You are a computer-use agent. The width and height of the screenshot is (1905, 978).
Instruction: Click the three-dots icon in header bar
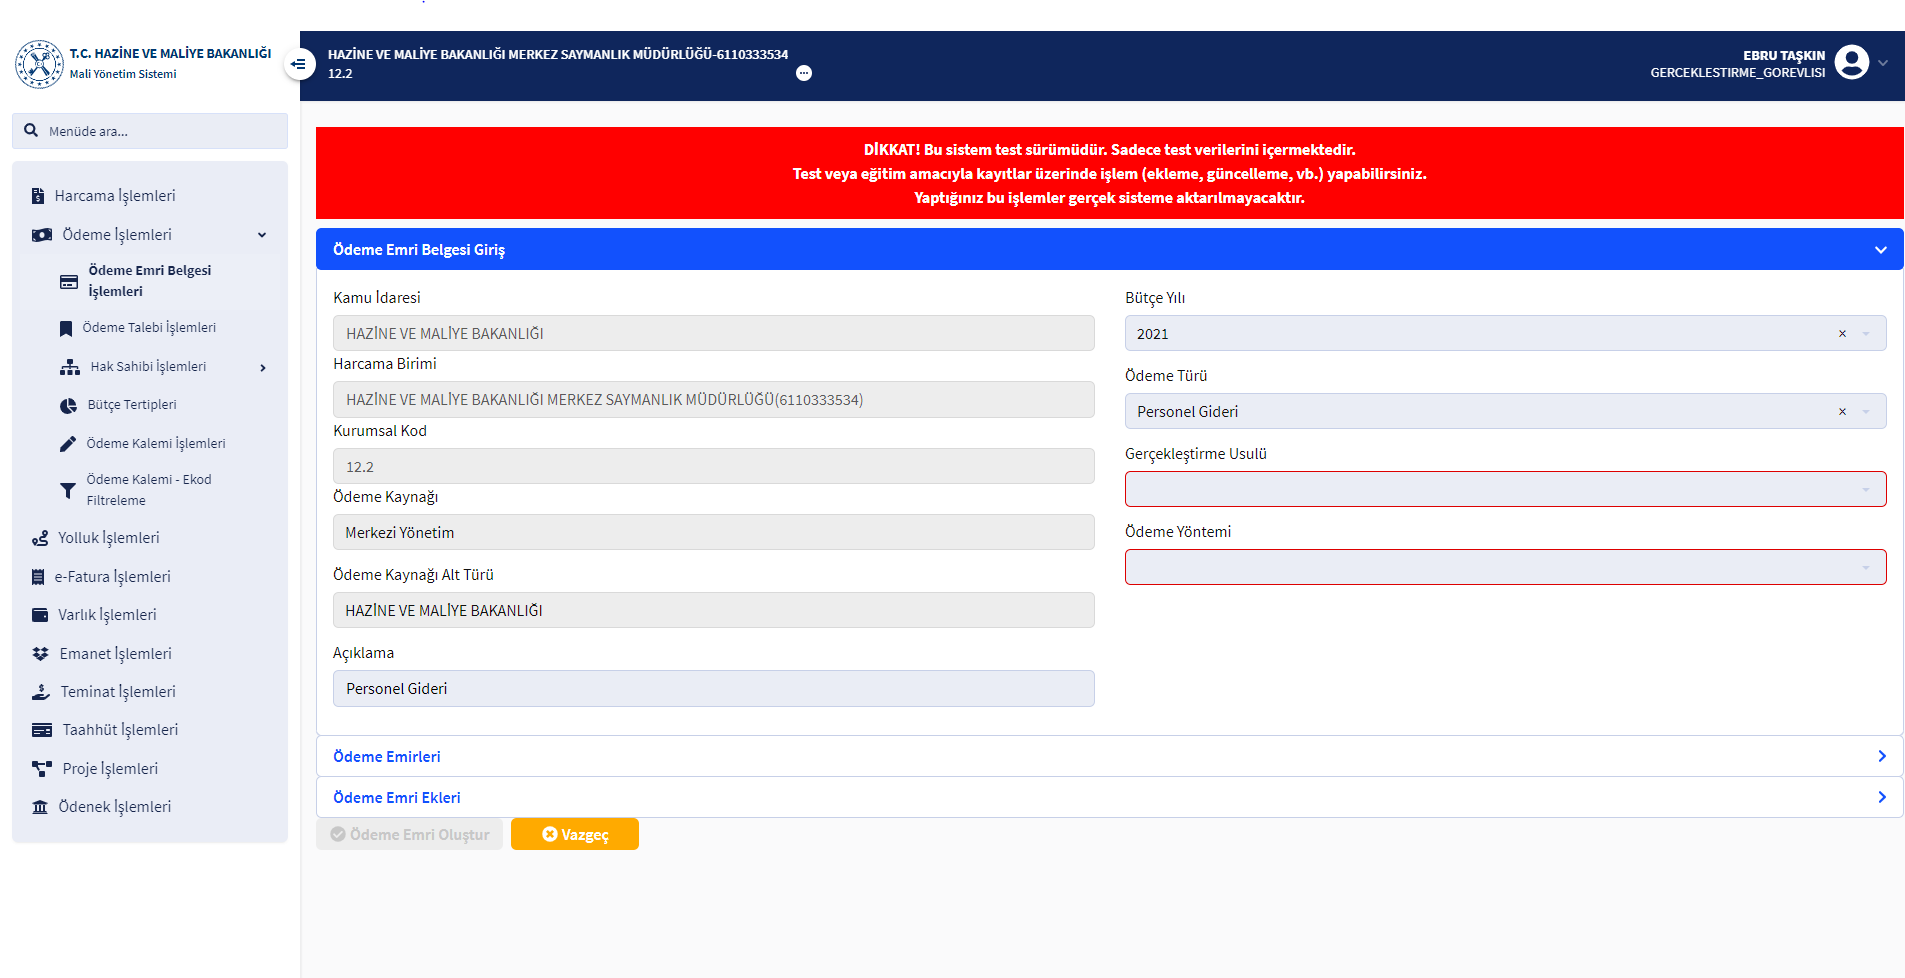(x=804, y=73)
